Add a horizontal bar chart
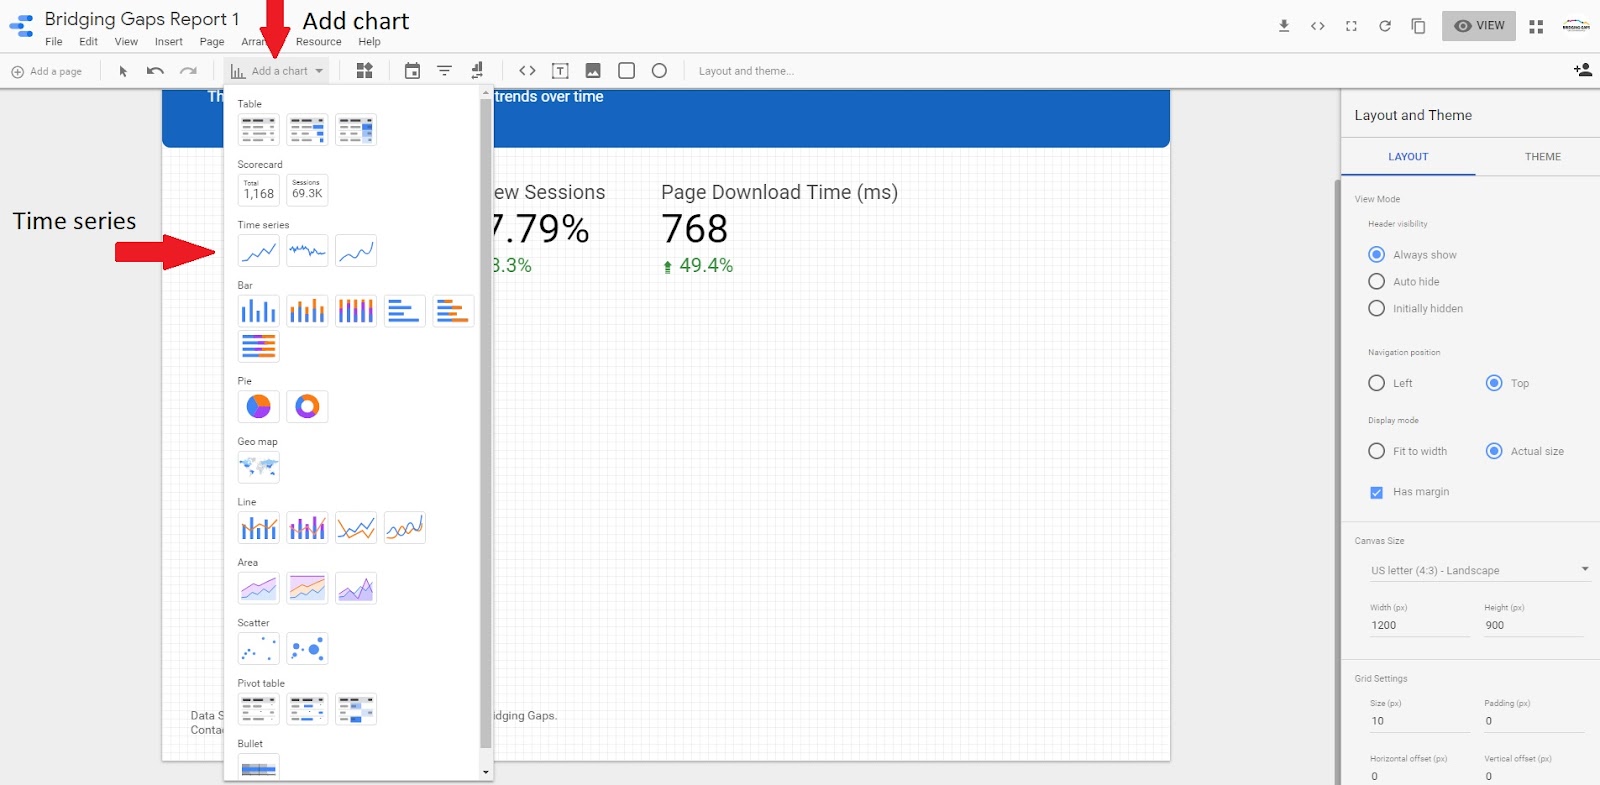 pyautogui.click(x=404, y=311)
